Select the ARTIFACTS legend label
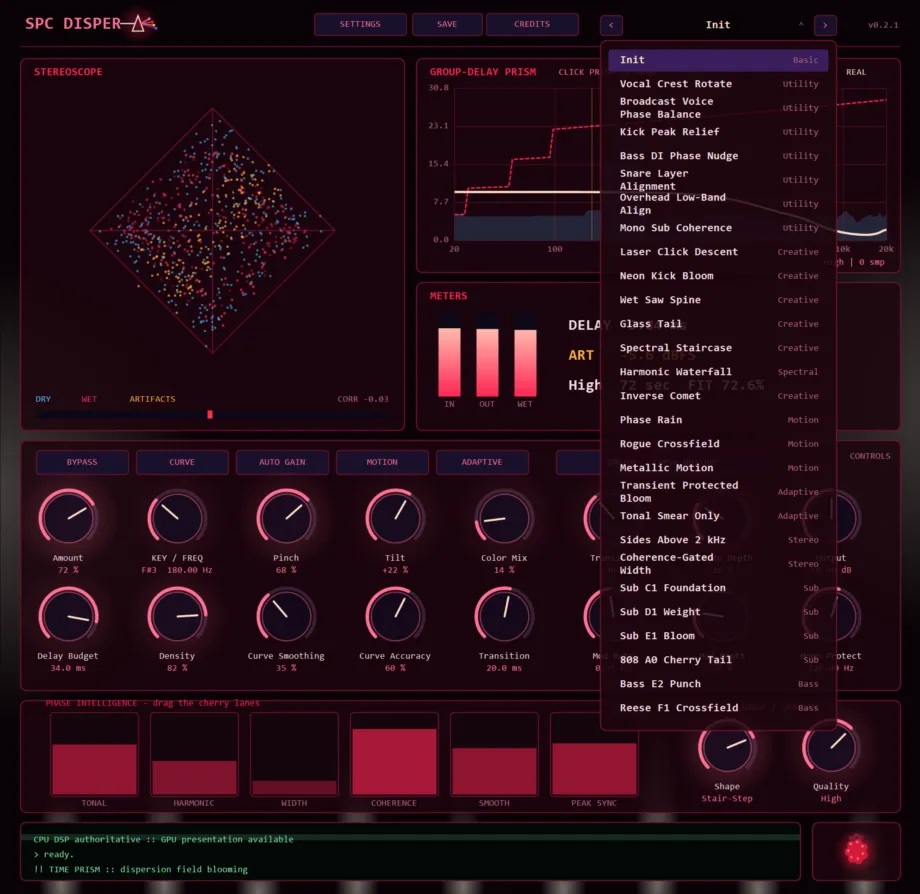Viewport: 920px width, 894px height. point(153,399)
